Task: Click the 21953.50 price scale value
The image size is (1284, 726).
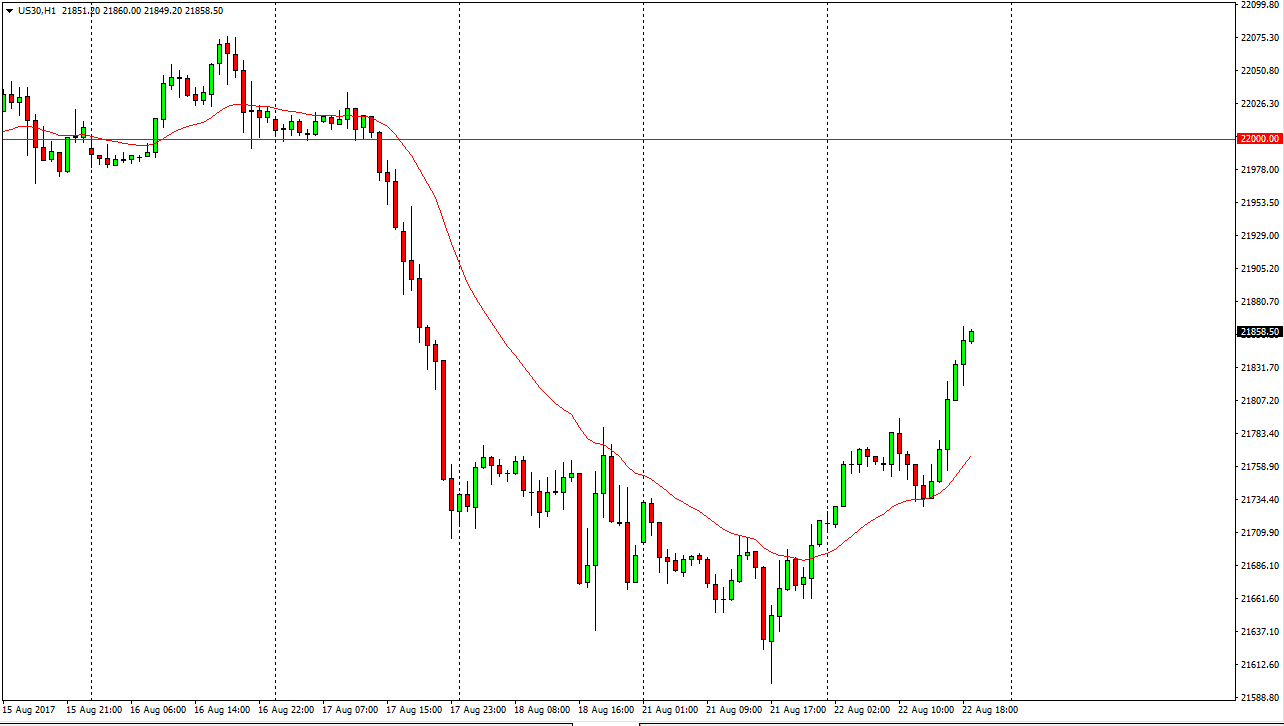Action: pyautogui.click(x=1259, y=203)
